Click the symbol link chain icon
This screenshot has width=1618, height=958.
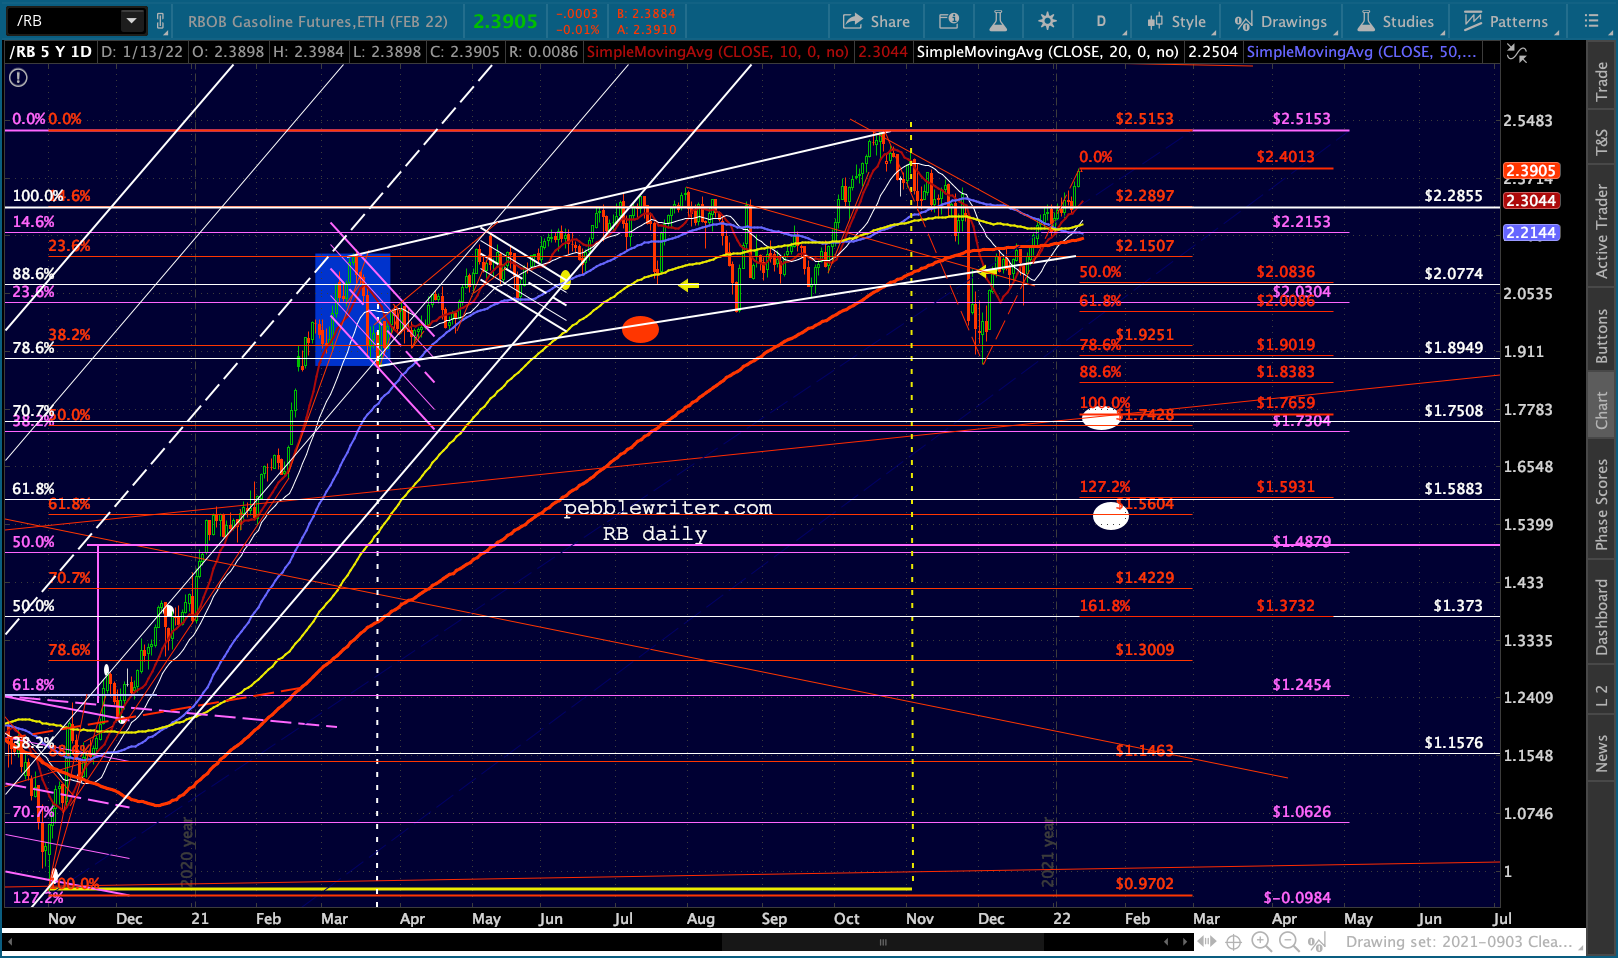(160, 21)
